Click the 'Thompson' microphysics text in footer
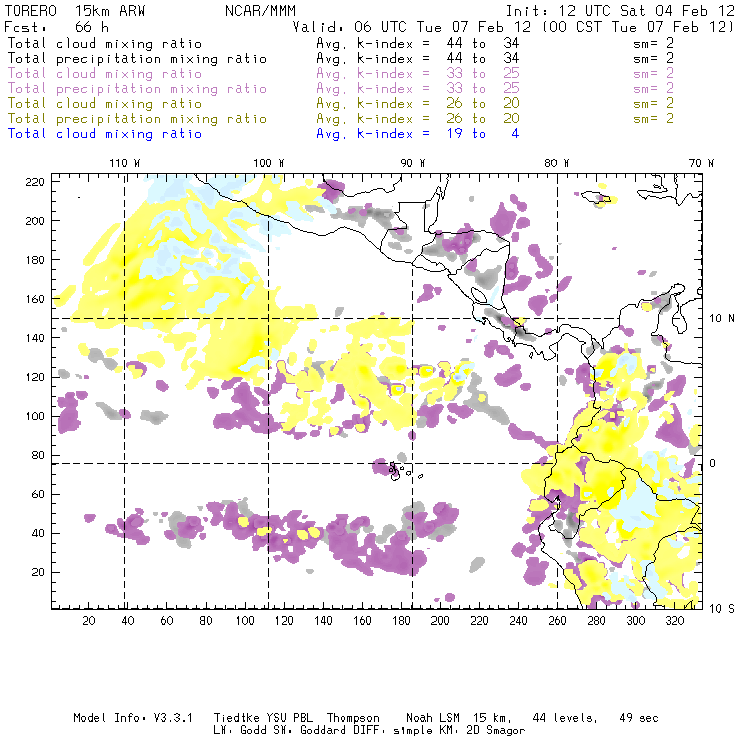The height and width of the screenshot is (740, 740). click(x=353, y=718)
